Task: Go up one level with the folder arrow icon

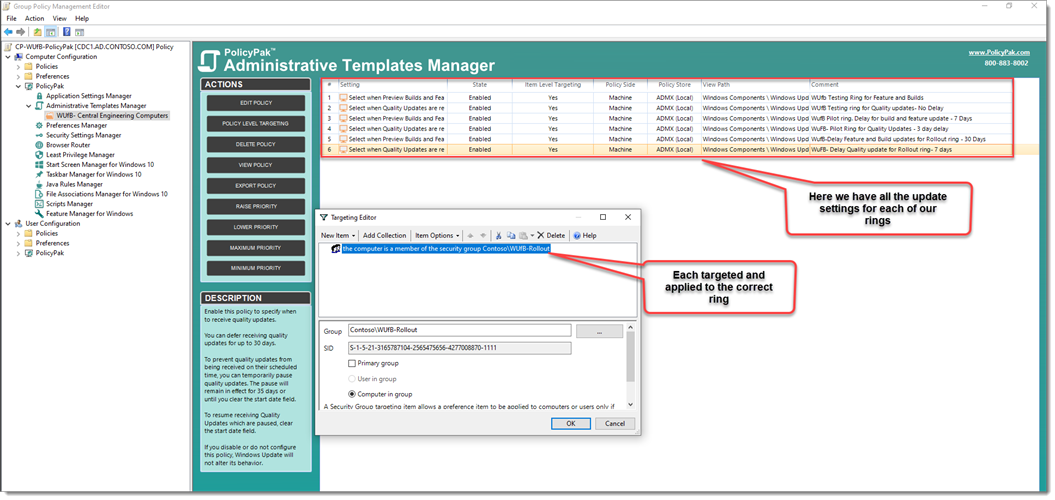Action: tap(38, 32)
